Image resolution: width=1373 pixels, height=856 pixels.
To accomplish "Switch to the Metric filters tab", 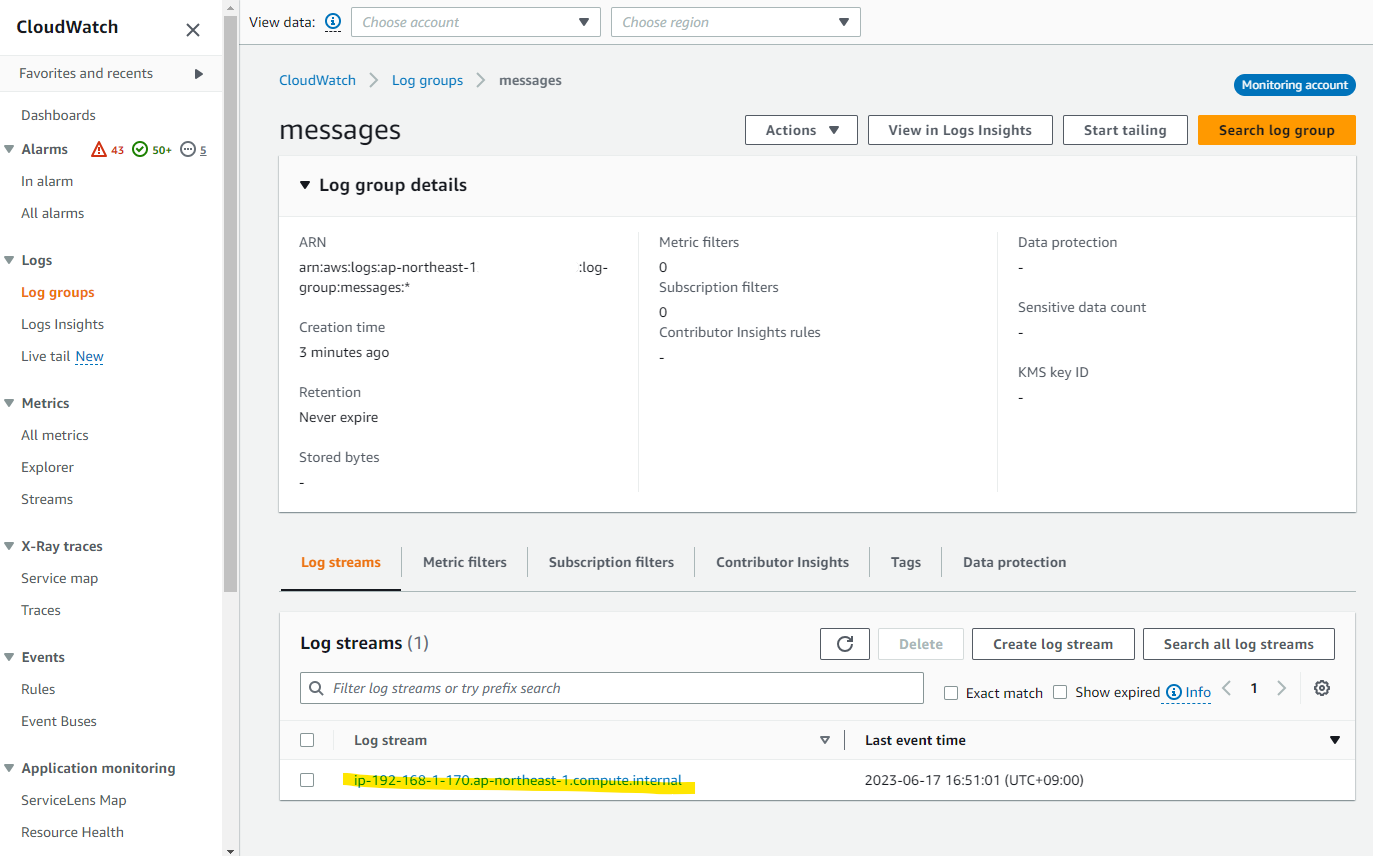I will [x=465, y=562].
